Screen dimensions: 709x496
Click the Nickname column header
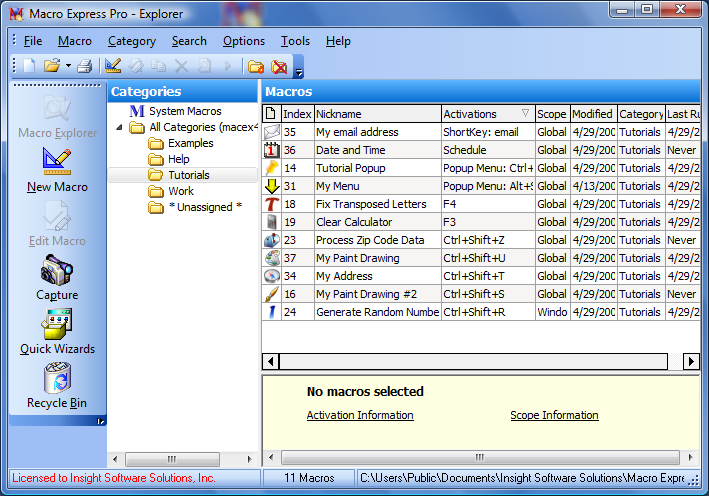378,114
